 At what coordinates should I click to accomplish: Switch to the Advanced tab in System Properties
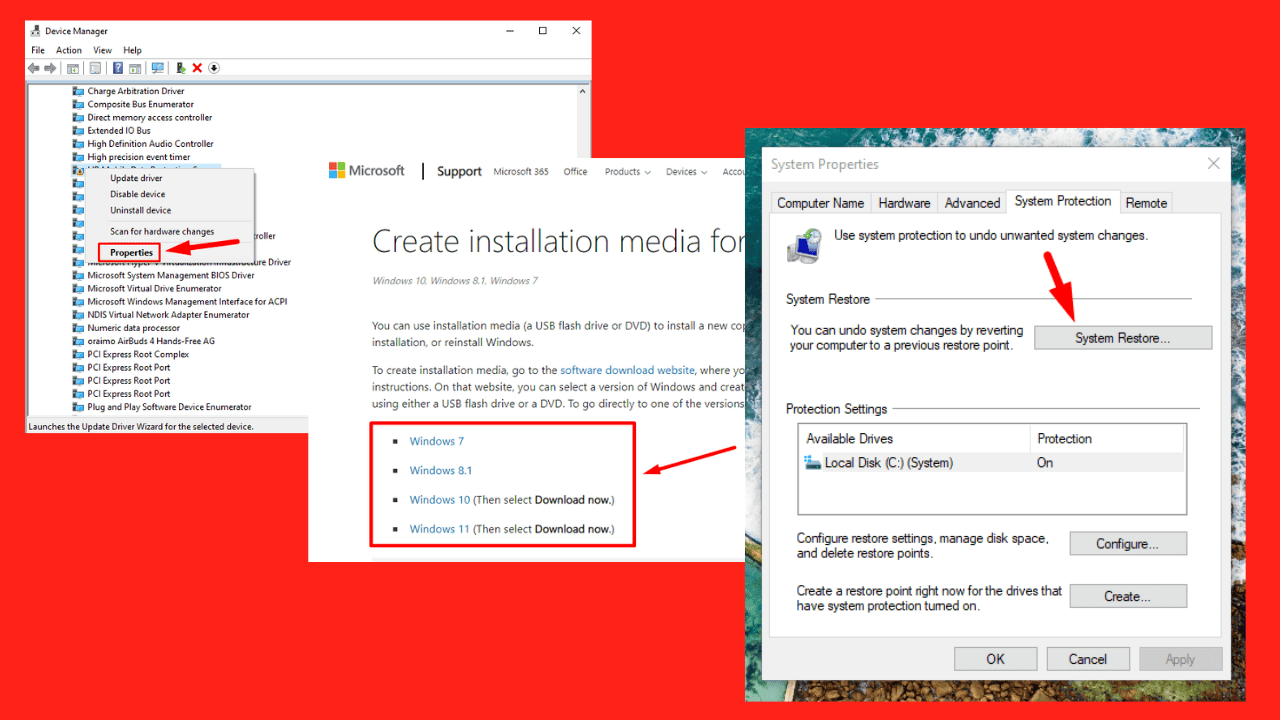click(972, 203)
